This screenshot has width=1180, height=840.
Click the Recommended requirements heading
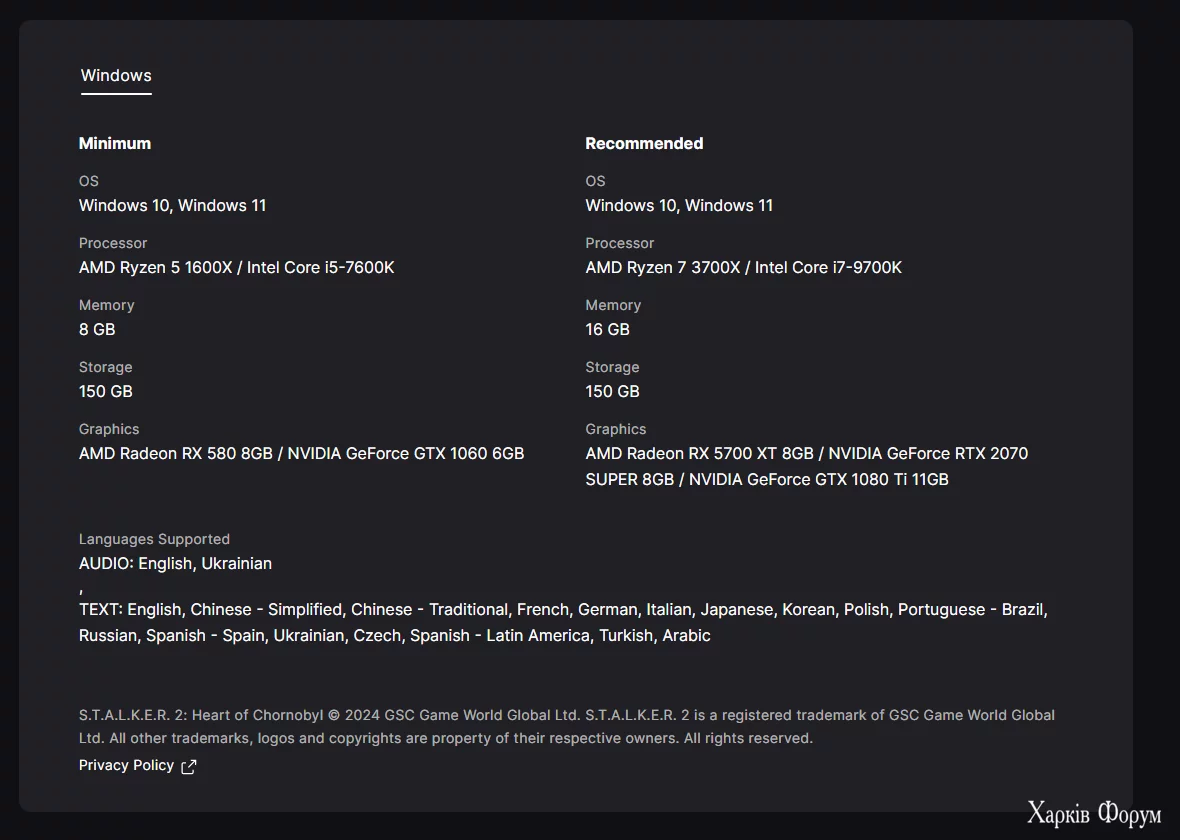[x=644, y=144]
